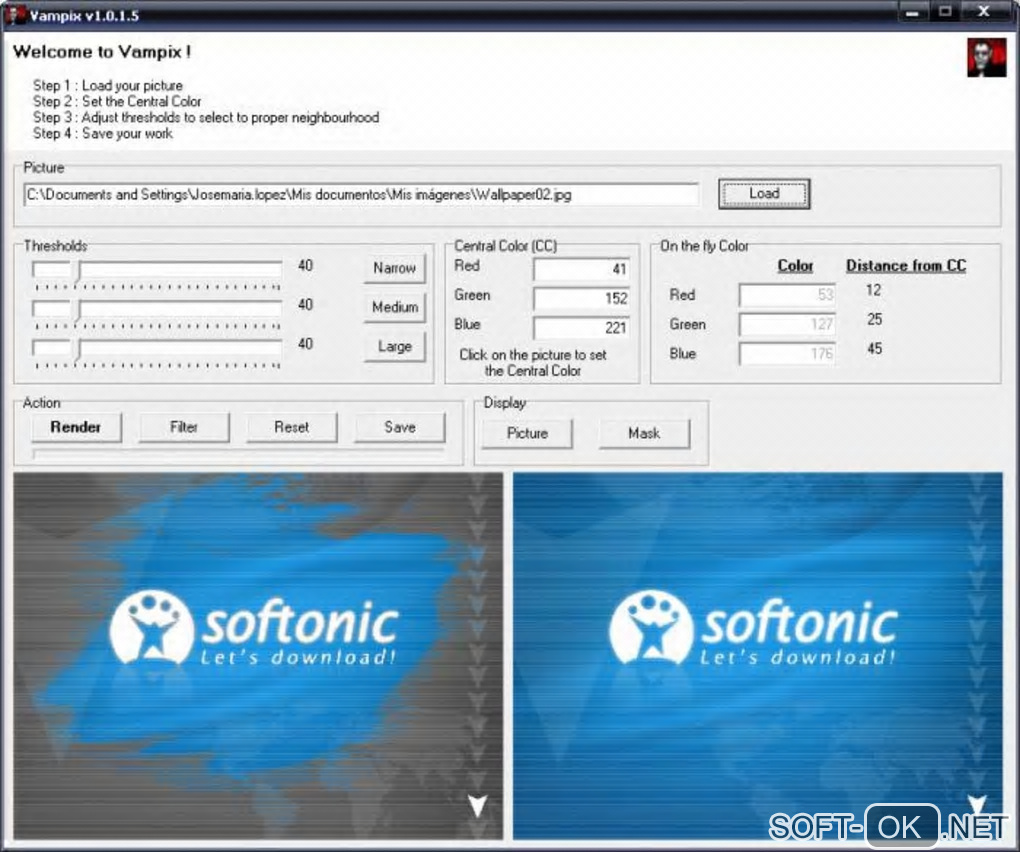
Task: Click 'Step 2 : Set the Central Color' text
Action: [117, 101]
